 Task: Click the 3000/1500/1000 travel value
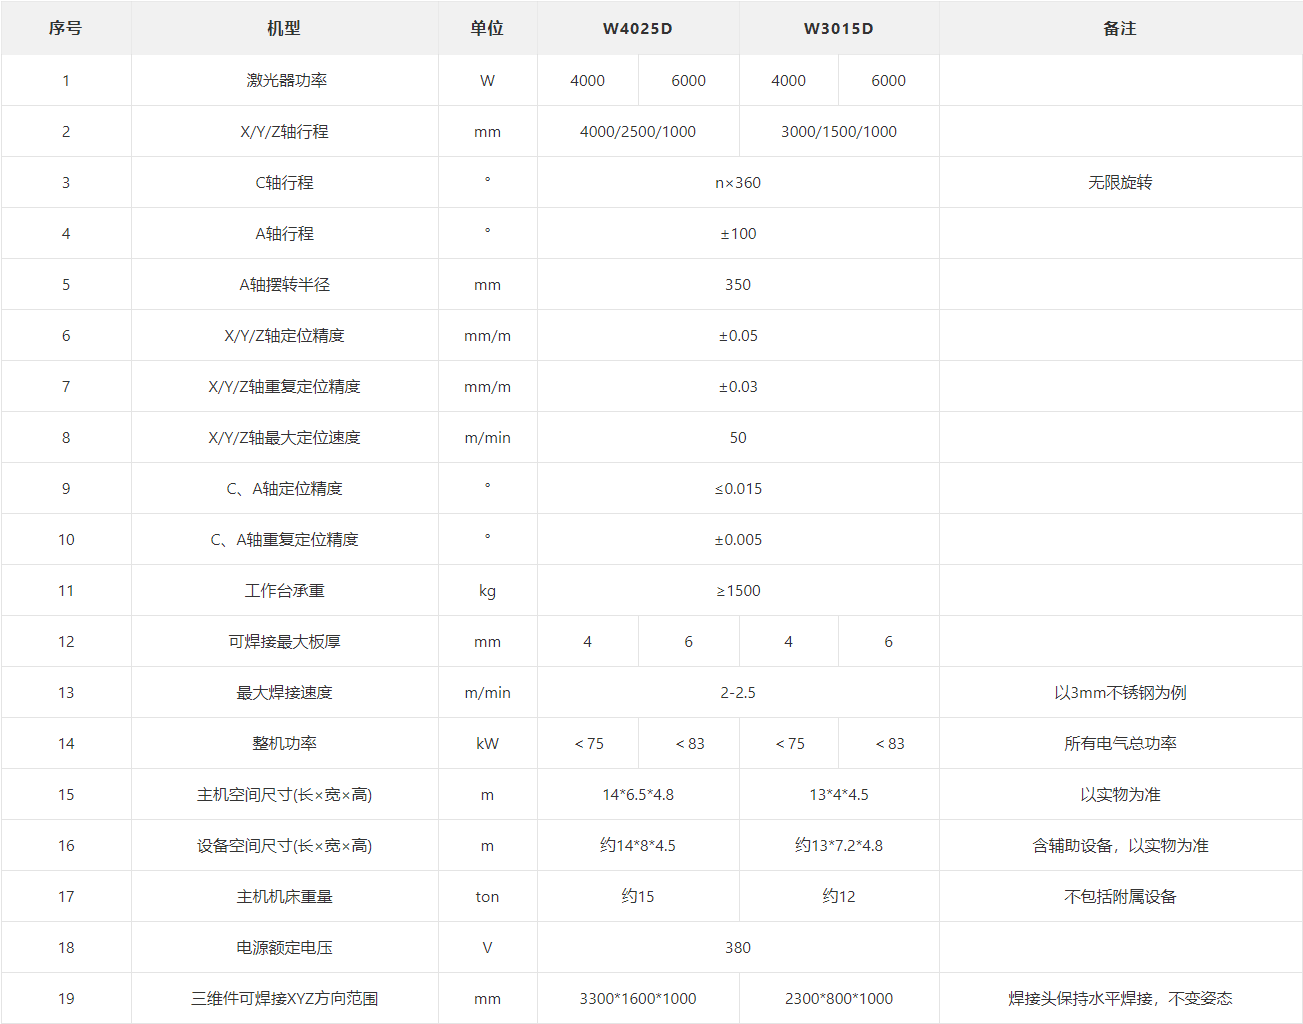click(x=839, y=131)
